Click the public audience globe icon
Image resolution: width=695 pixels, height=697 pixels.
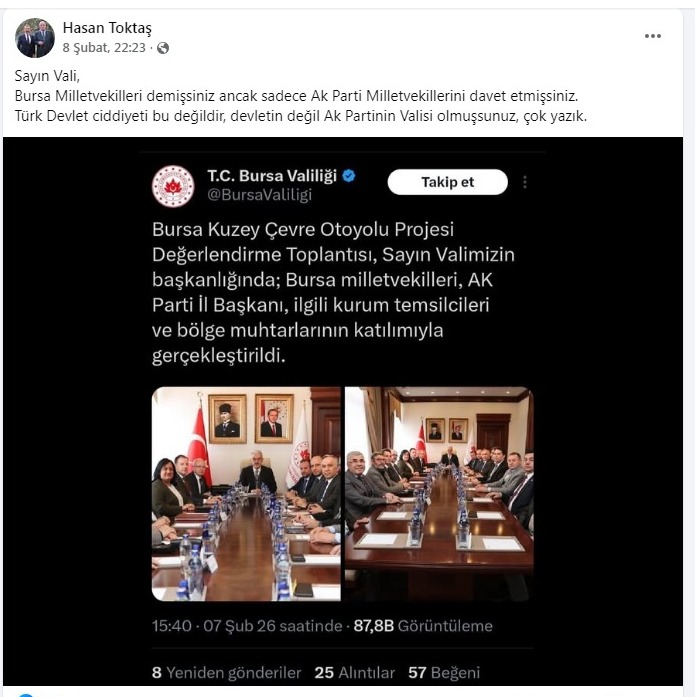(x=163, y=48)
